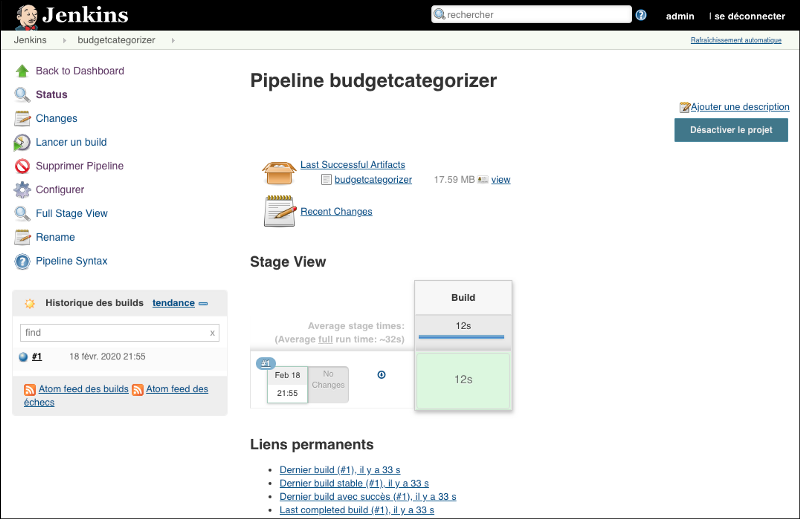Open Last completed build (#1) permalink
Image resolution: width=800 pixels, height=519 pixels.
click(357, 510)
